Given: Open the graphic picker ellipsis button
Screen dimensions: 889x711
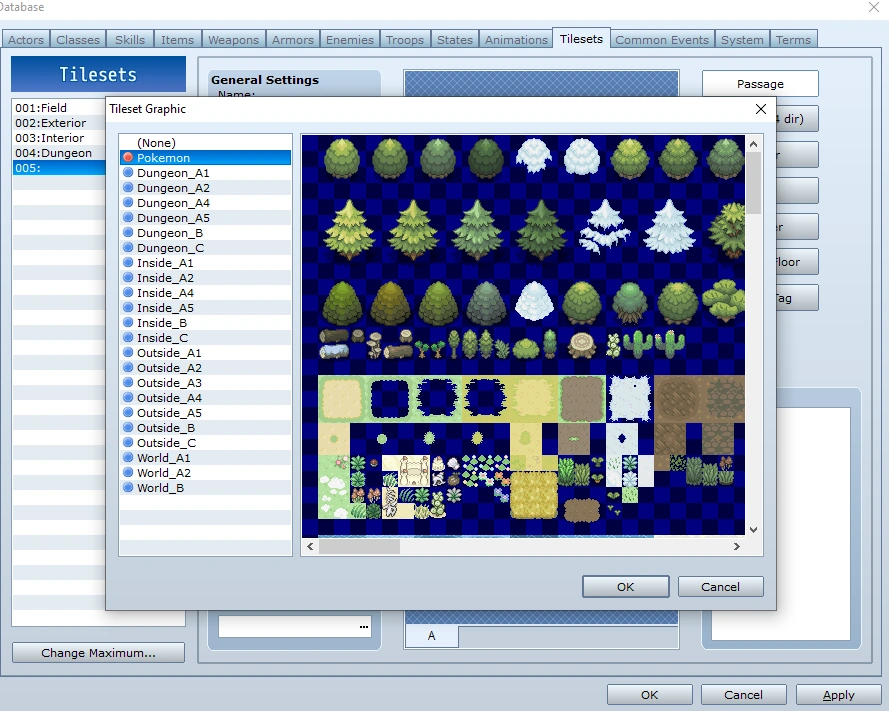Looking at the screenshot, I should click(363, 627).
